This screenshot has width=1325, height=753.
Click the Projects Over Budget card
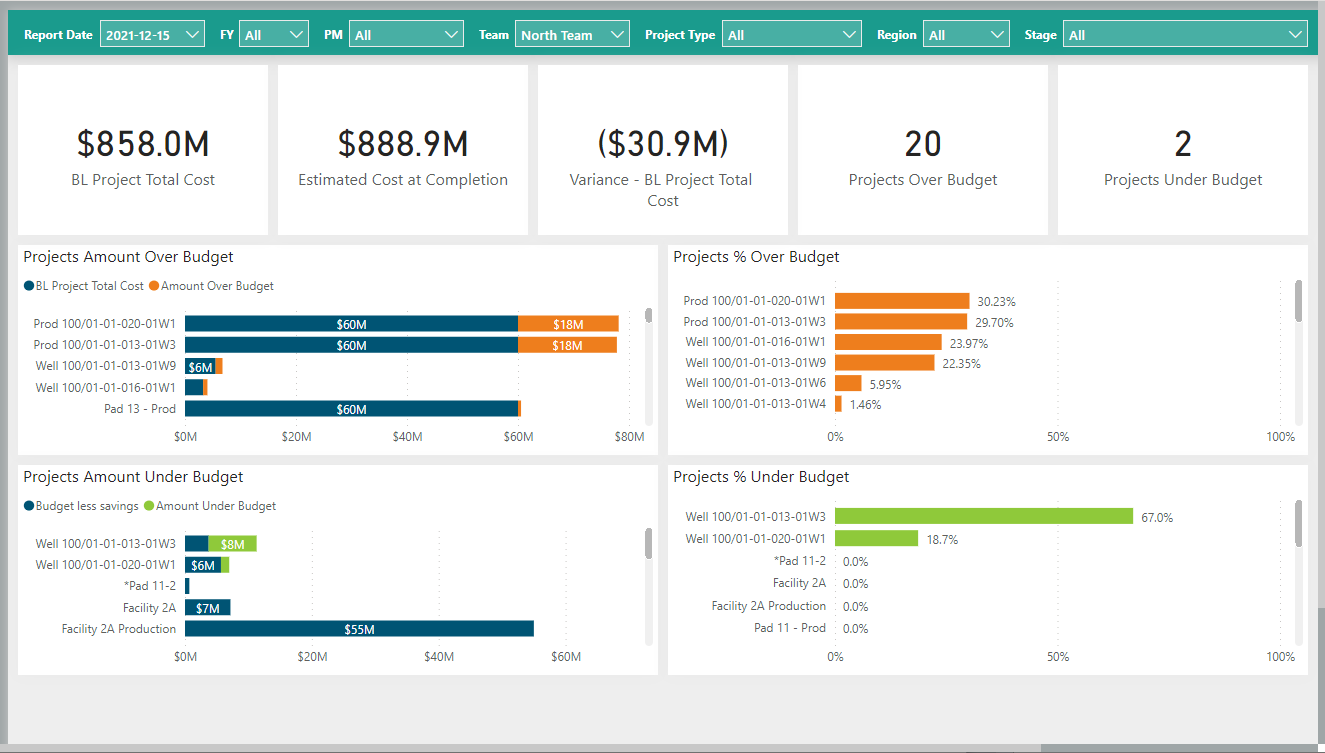point(922,150)
